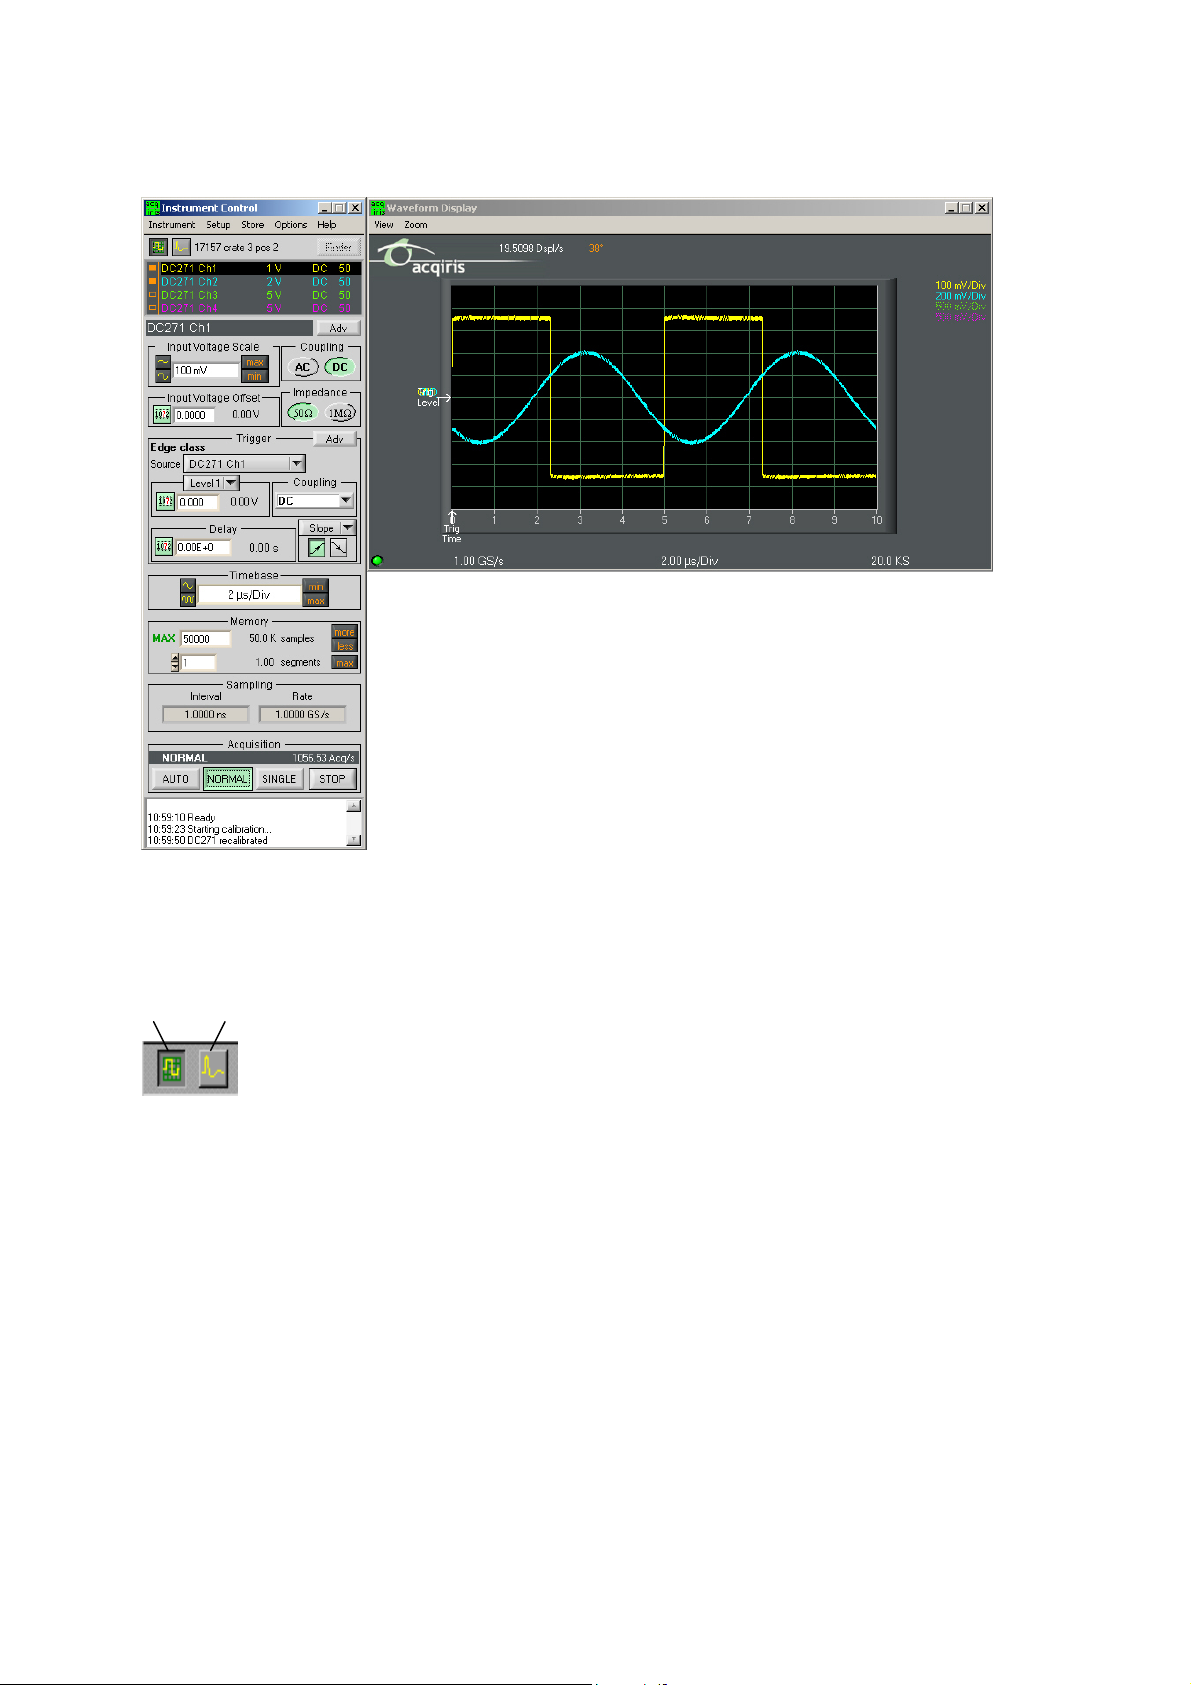The height and width of the screenshot is (1685, 1191).
Task: Click Timebase faster multi-wave icon
Action: (x=187, y=600)
